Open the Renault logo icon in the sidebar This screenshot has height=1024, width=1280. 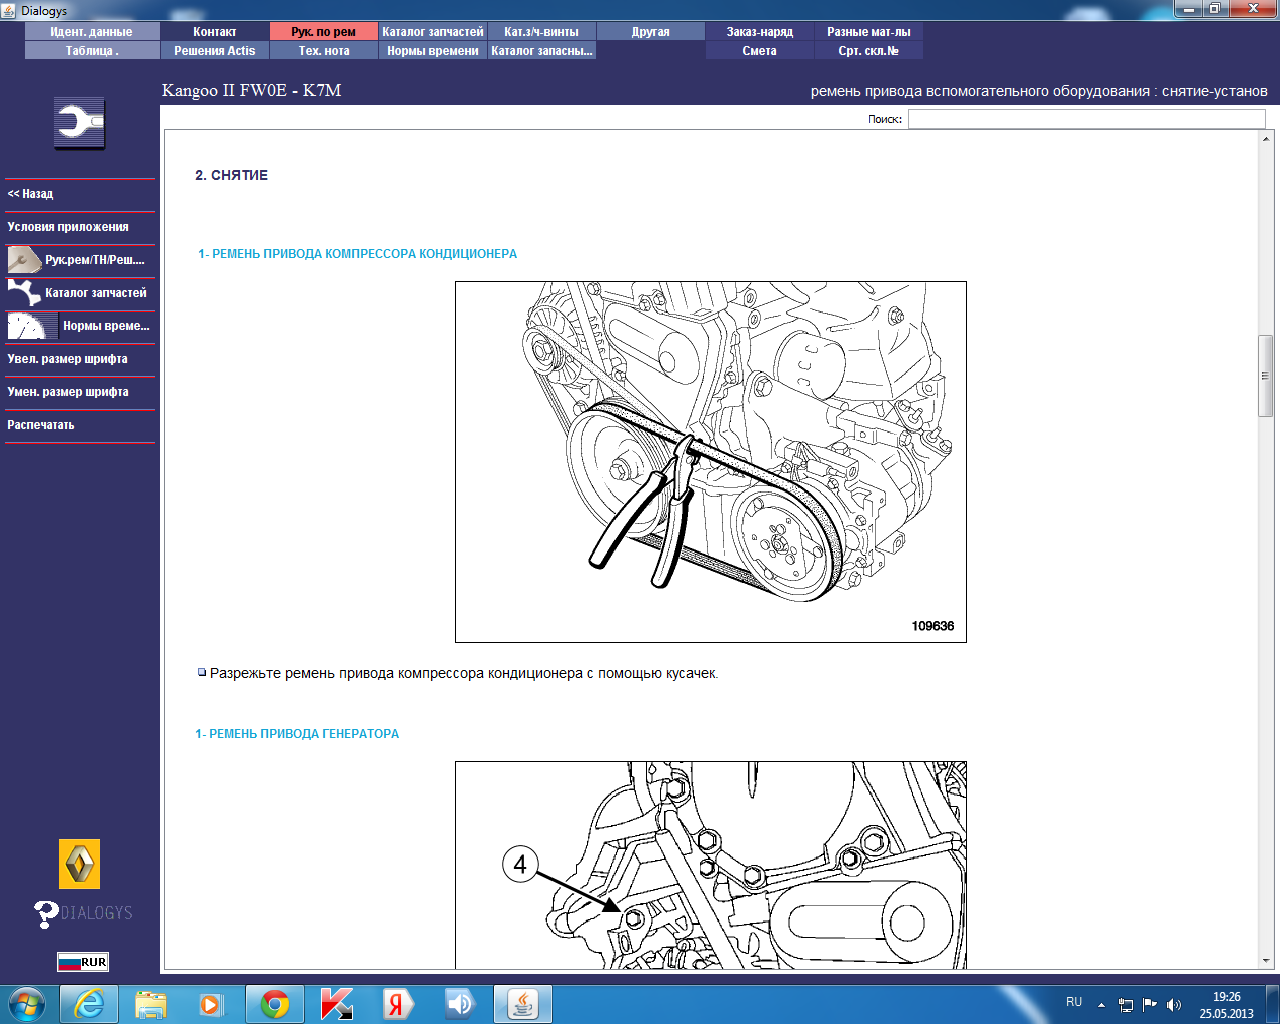click(x=80, y=864)
